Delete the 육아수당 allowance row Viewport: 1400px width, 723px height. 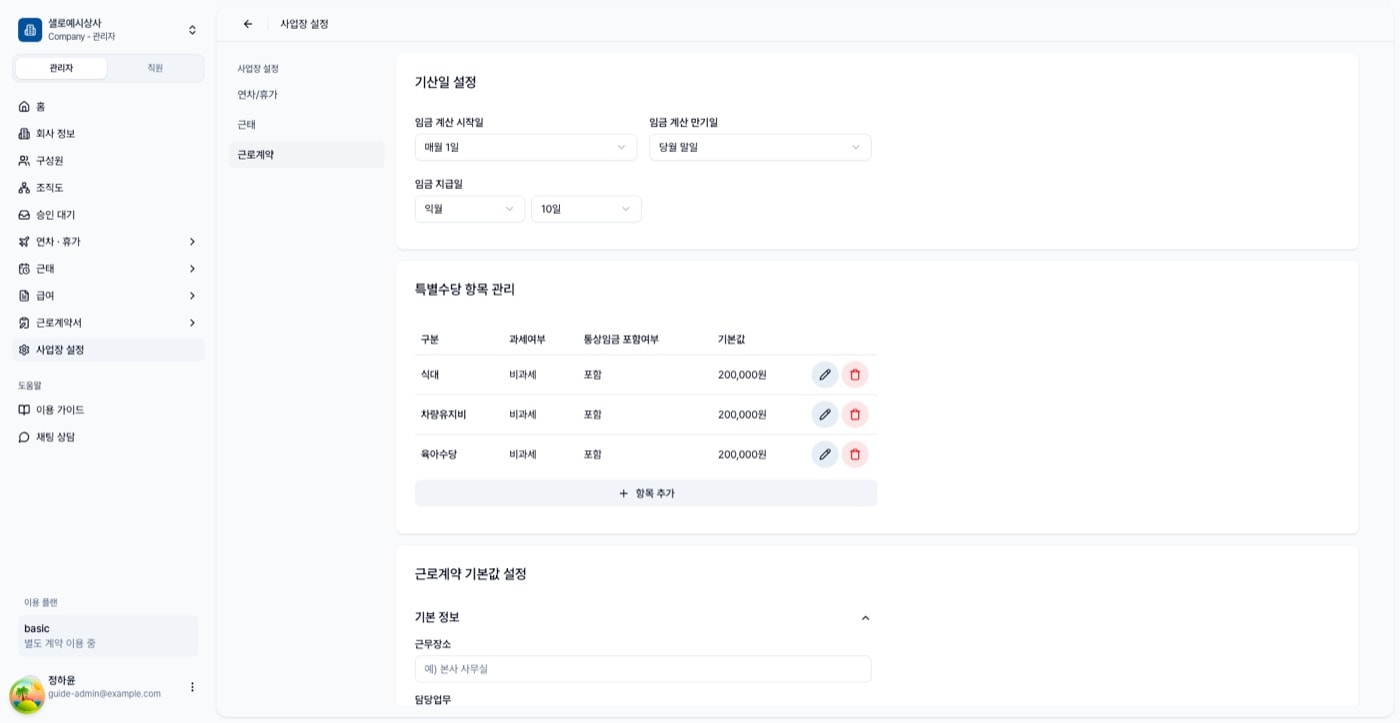(x=855, y=454)
